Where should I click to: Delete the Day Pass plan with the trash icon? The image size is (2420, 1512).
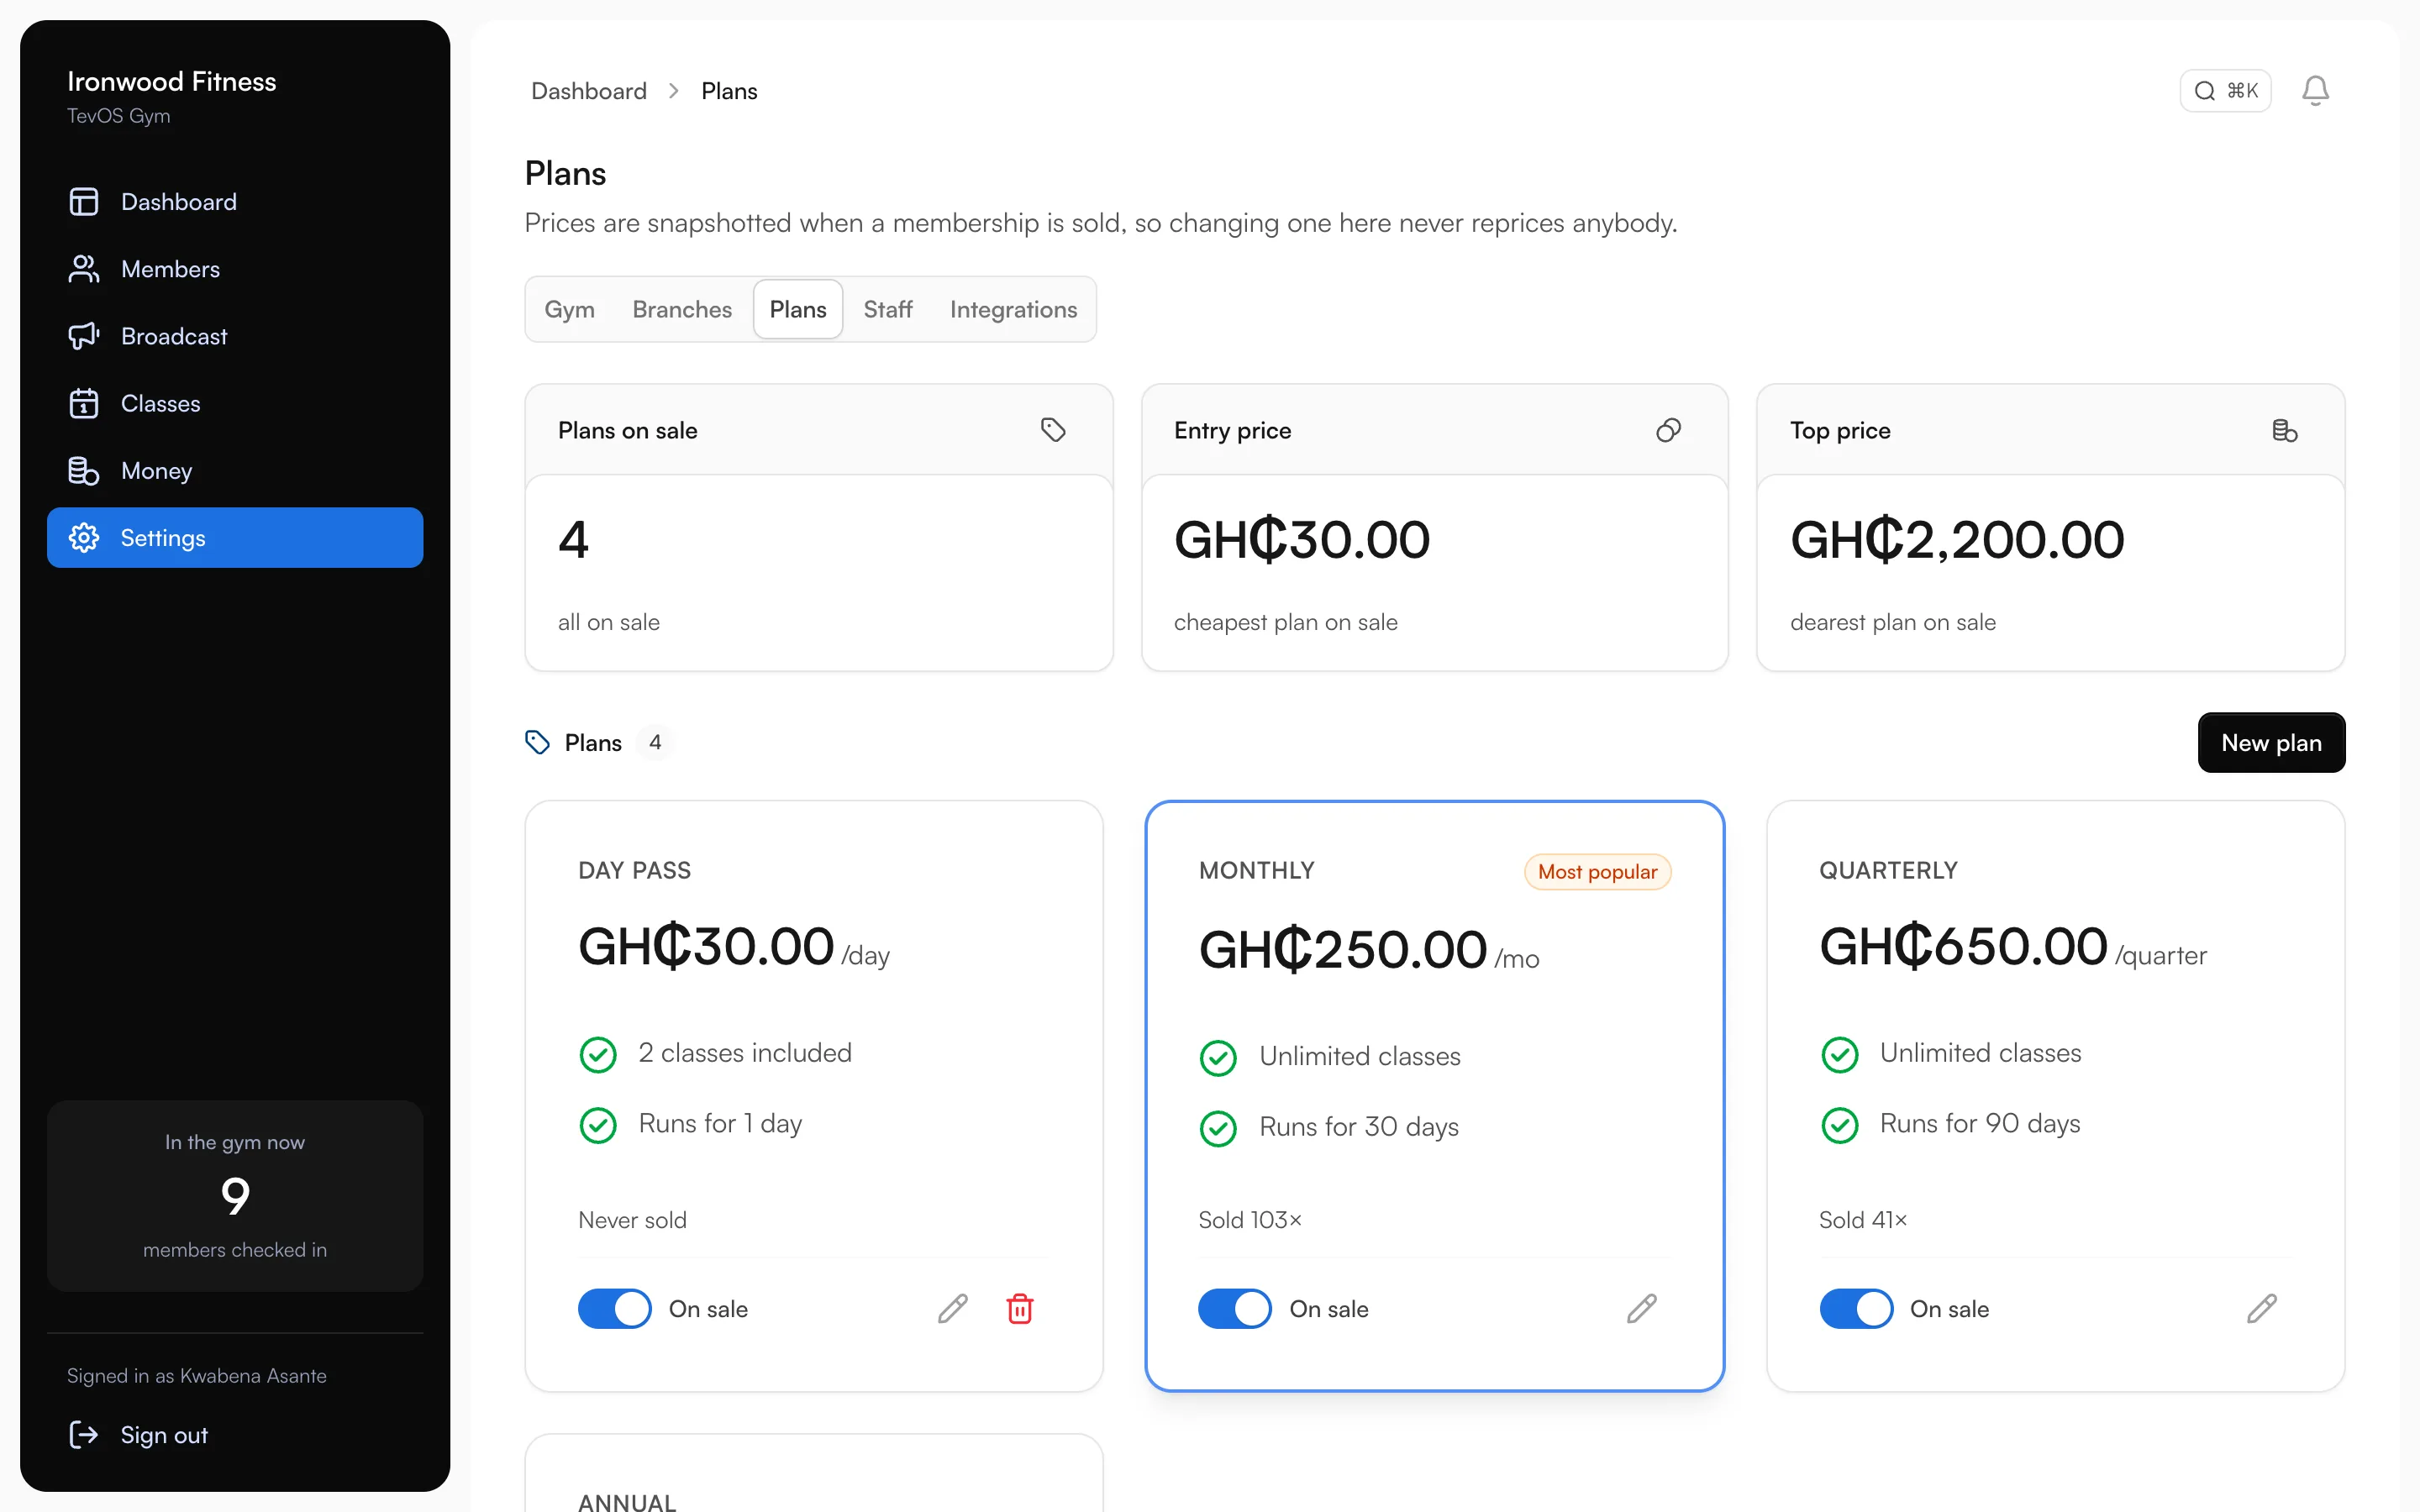pos(1019,1308)
